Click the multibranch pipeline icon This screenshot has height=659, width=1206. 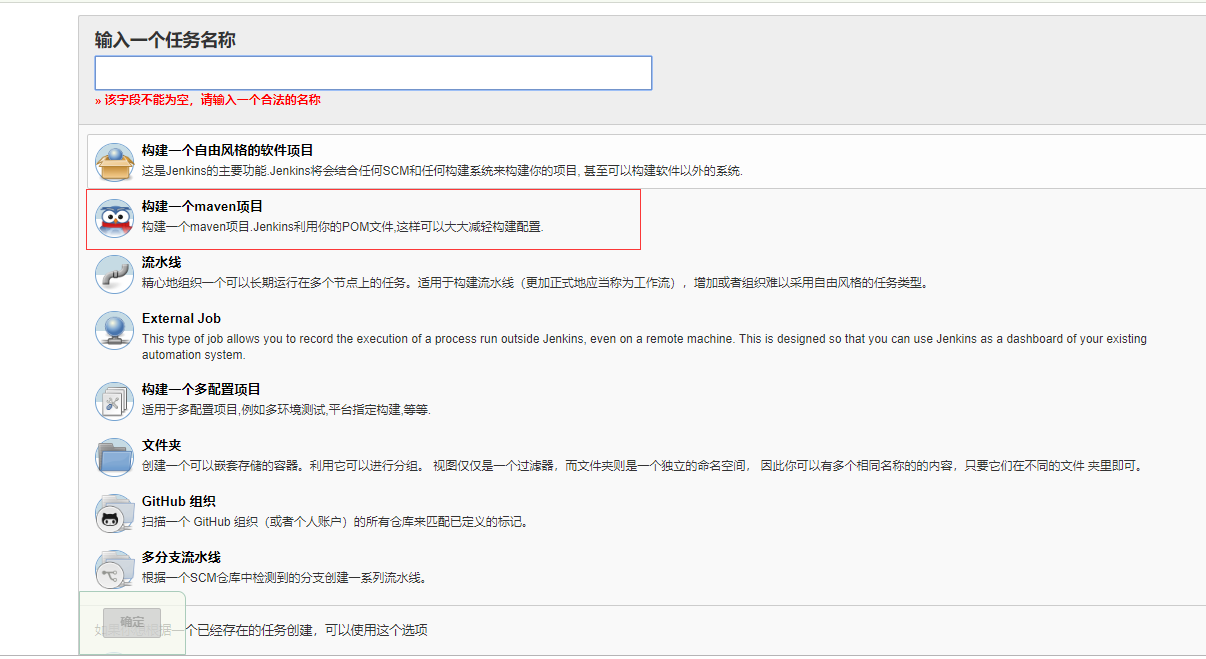point(114,569)
